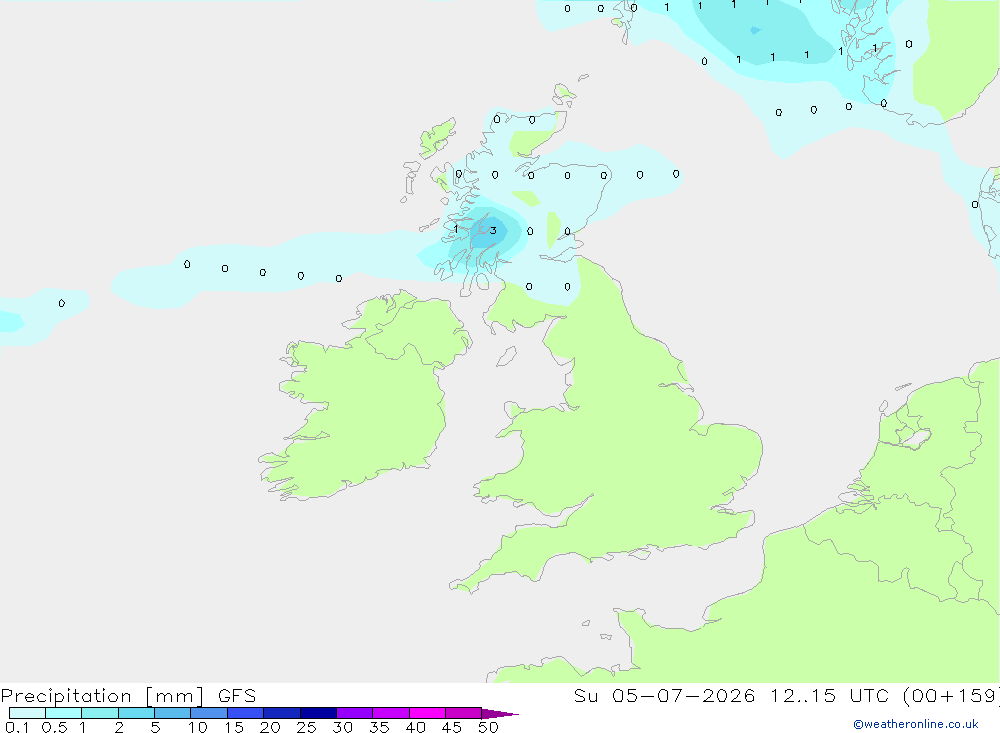
Task: Select the 30–35 mm purple legend swatch
Action: click(355, 713)
